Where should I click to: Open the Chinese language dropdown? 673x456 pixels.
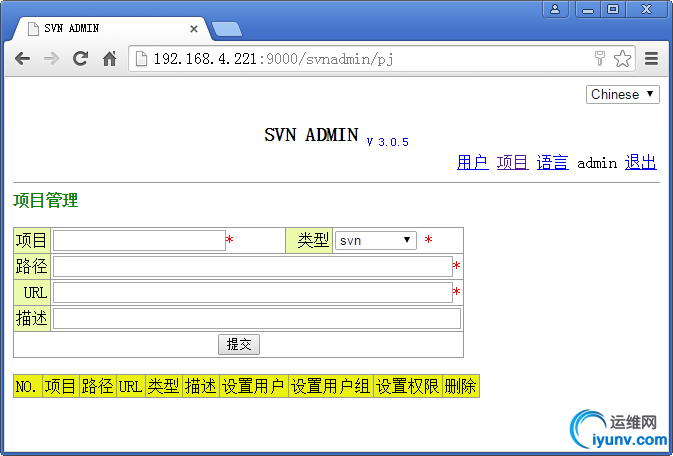point(622,94)
